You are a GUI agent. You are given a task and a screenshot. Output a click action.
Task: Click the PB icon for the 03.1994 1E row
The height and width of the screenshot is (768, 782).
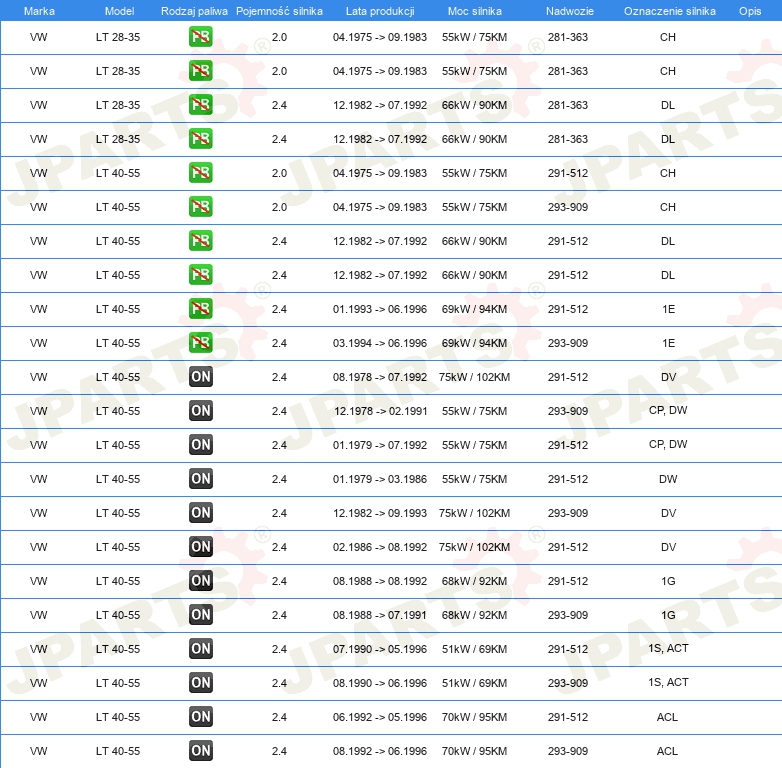(201, 343)
